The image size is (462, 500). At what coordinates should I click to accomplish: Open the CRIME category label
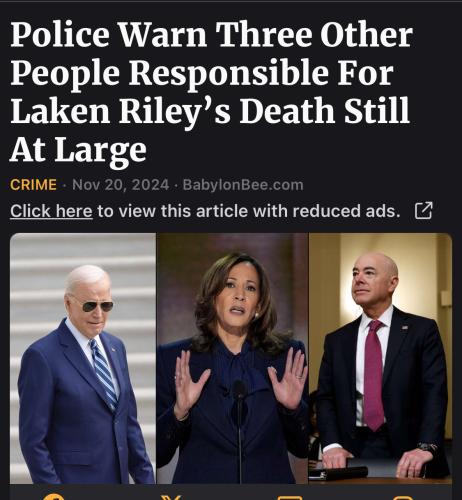pos(33,185)
